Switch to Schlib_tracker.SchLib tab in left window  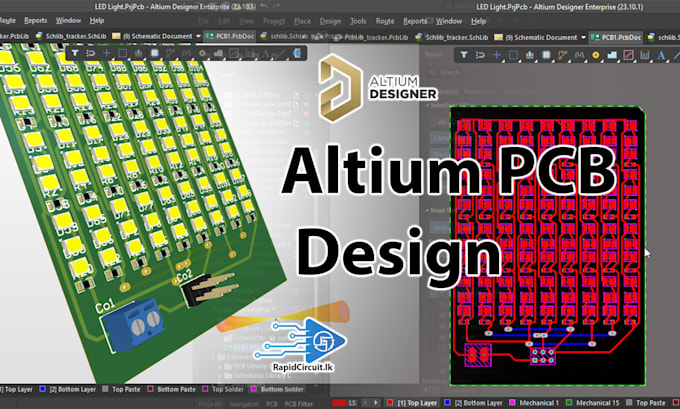(x=71, y=36)
